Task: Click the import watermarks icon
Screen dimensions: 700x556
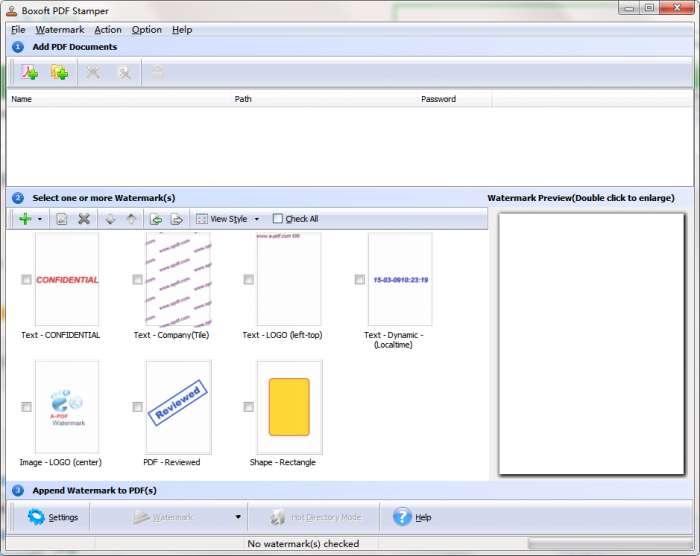Action: [156, 219]
